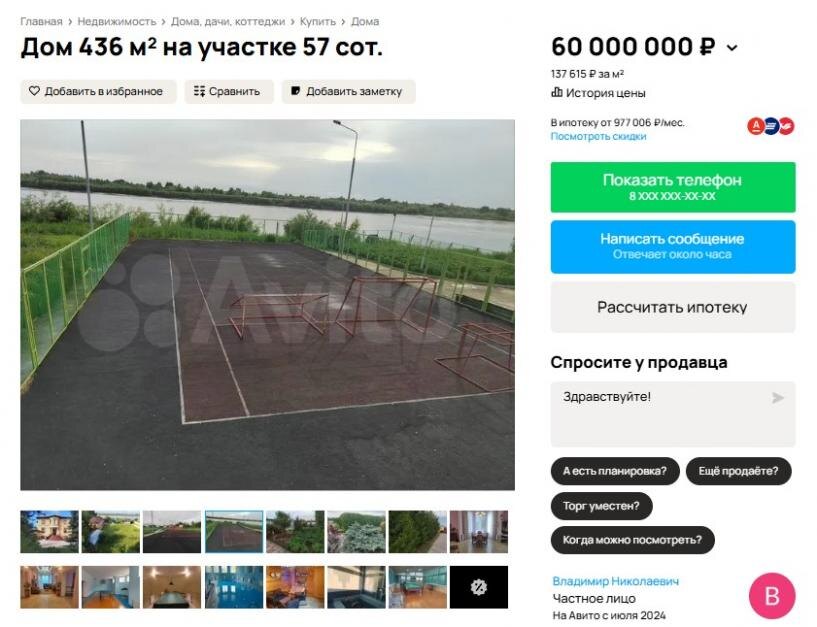Click Рассчитать ипотеку button

pos(673,307)
